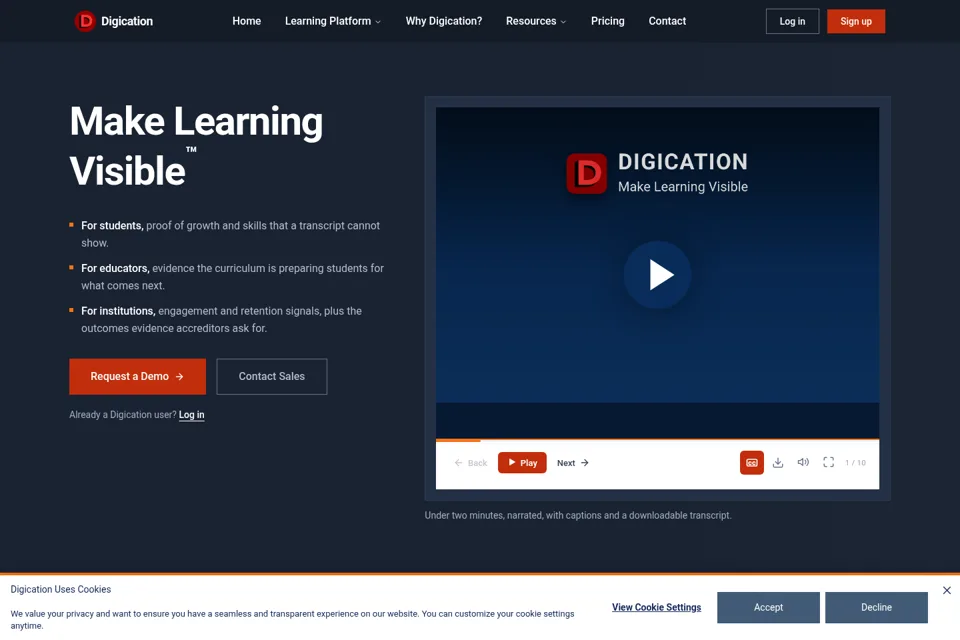
Task: Click the Request a Demo button
Action: coord(137,376)
